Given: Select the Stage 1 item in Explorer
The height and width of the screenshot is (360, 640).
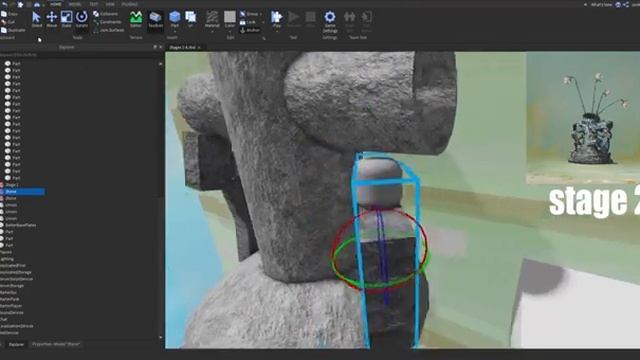Looking at the screenshot, I should (x=11, y=185).
